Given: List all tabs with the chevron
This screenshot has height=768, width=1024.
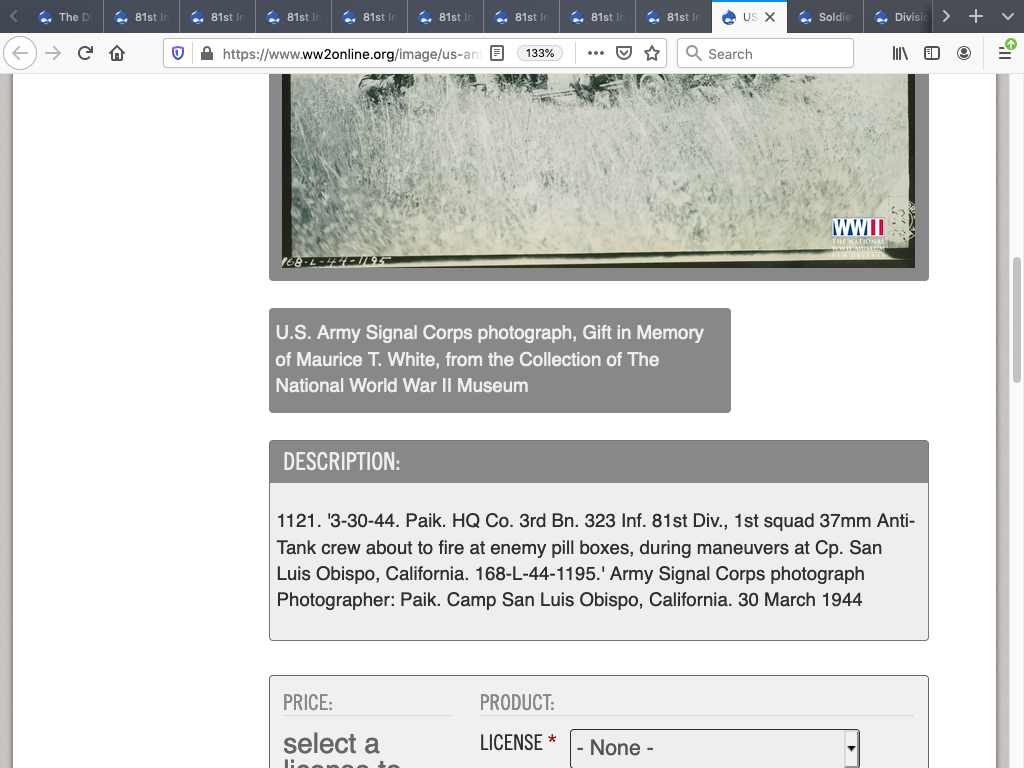Looking at the screenshot, I should (1007, 17).
